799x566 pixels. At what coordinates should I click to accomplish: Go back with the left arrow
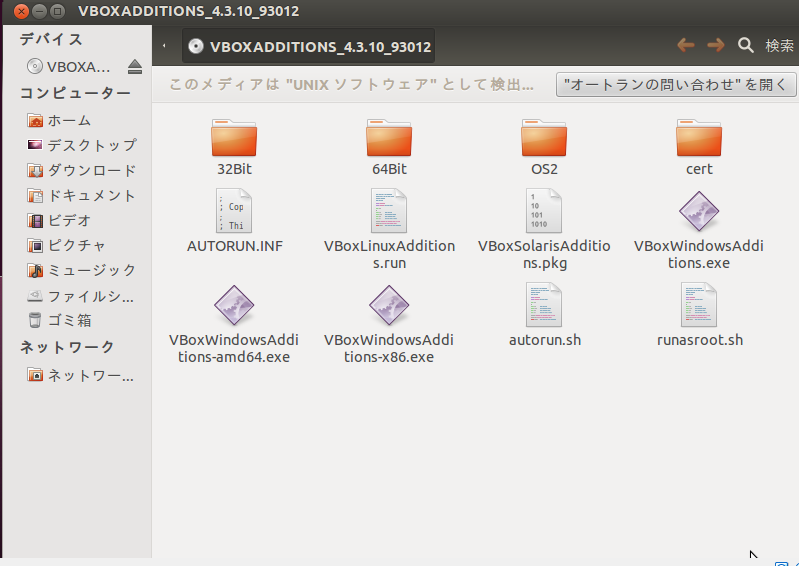[x=685, y=45]
